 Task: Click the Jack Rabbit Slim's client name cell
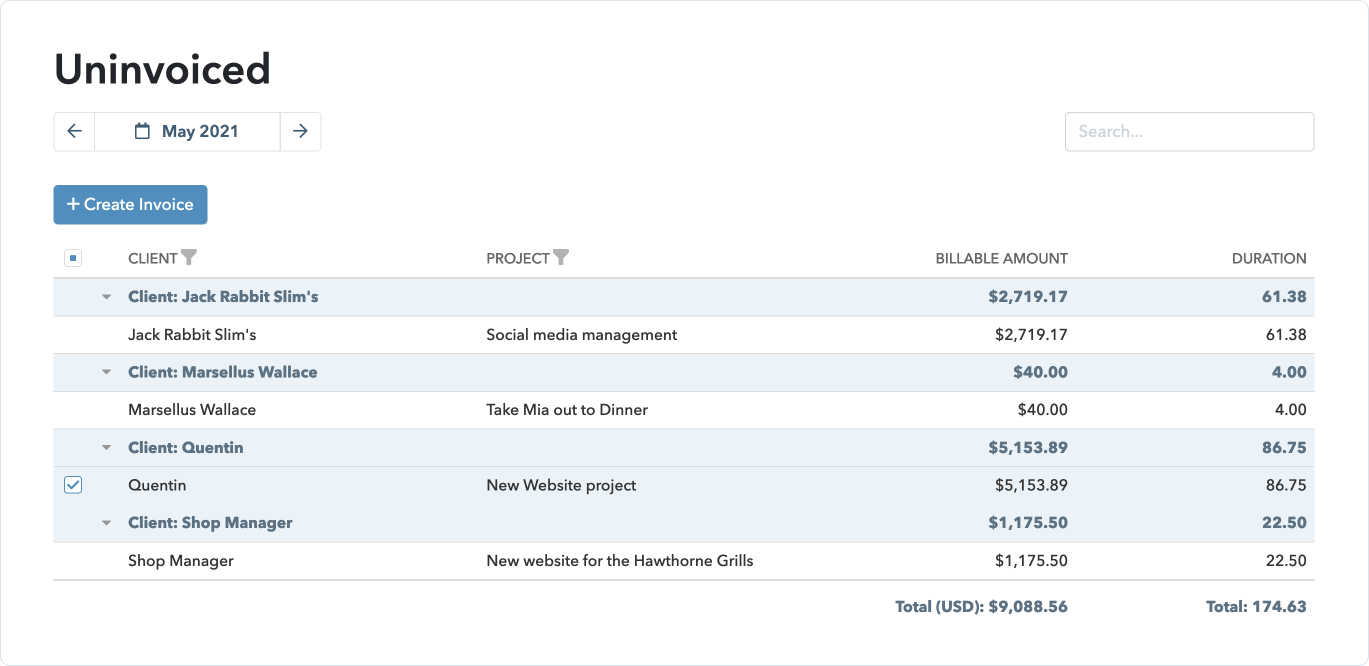192,335
